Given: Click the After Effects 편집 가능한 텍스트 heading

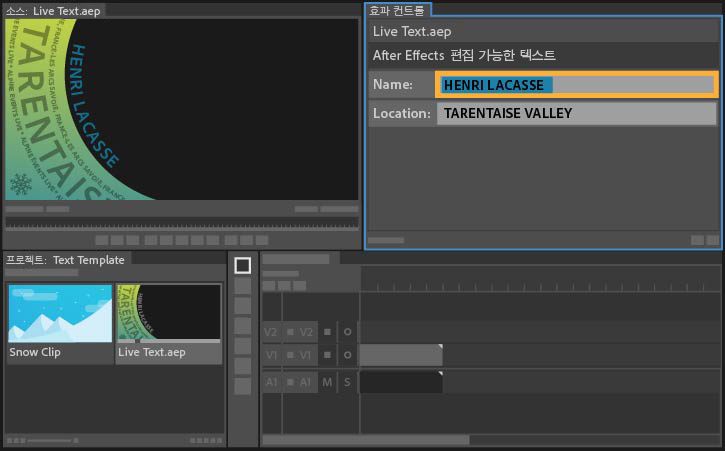Looking at the screenshot, I should coord(464,56).
